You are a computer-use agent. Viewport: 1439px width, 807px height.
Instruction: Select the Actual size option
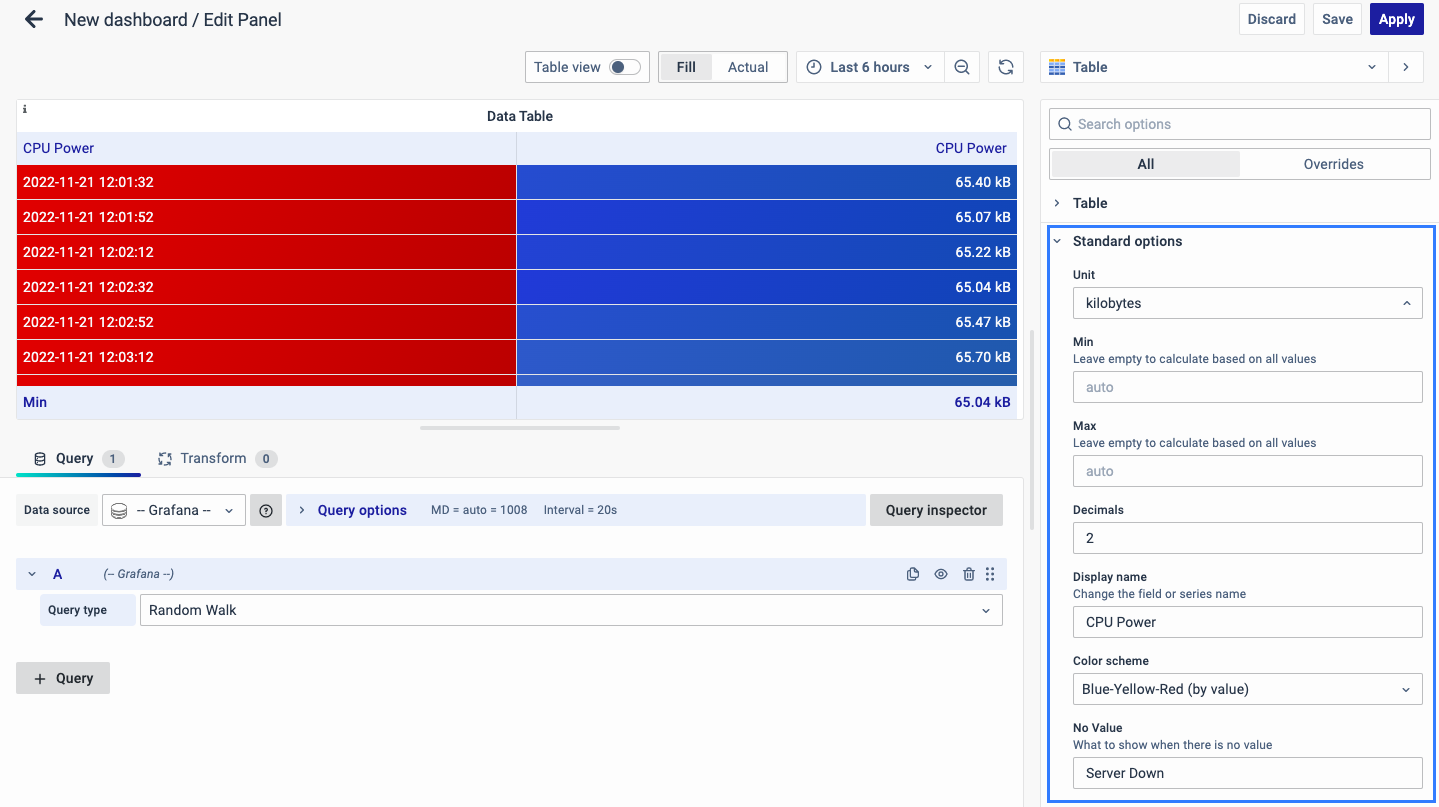point(747,67)
